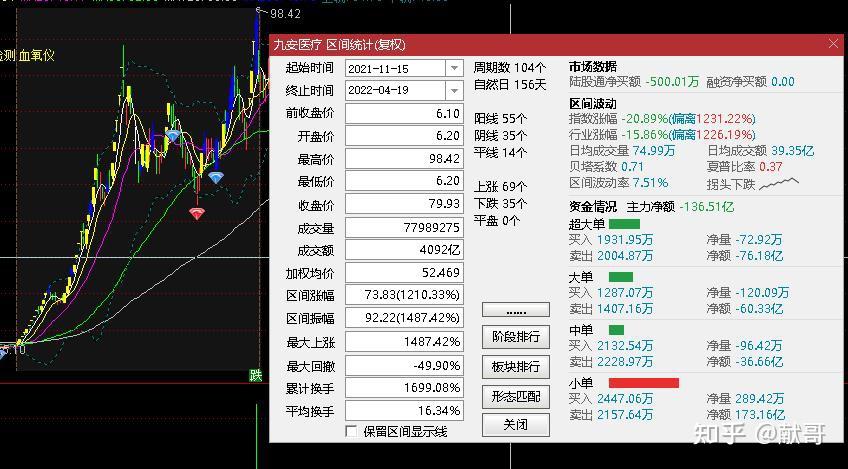Click the green 跌 marker at chart bottom
This screenshot has width=848, height=469.
point(256,375)
